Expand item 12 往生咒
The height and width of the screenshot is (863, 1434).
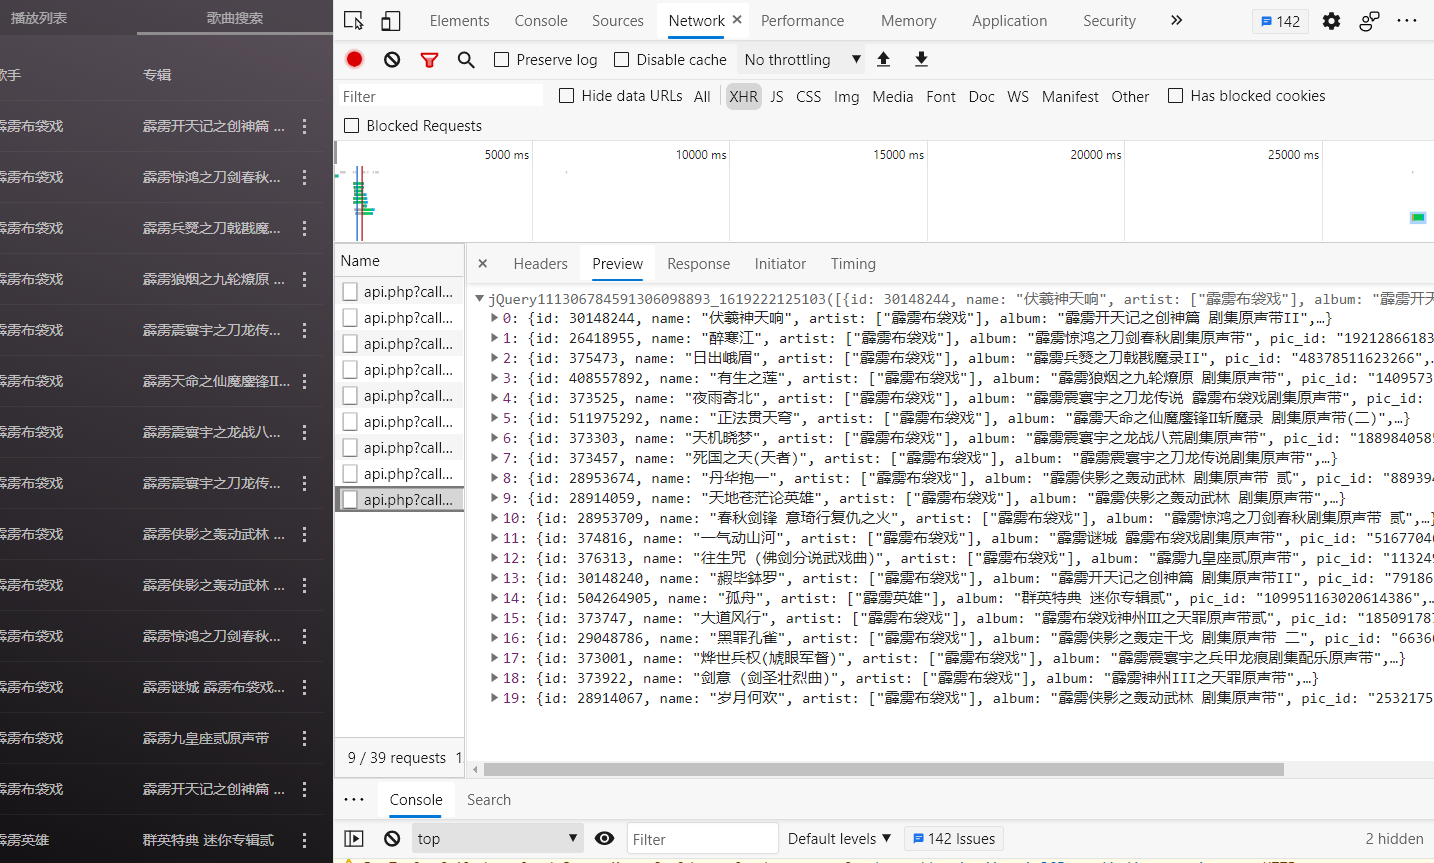(494, 558)
